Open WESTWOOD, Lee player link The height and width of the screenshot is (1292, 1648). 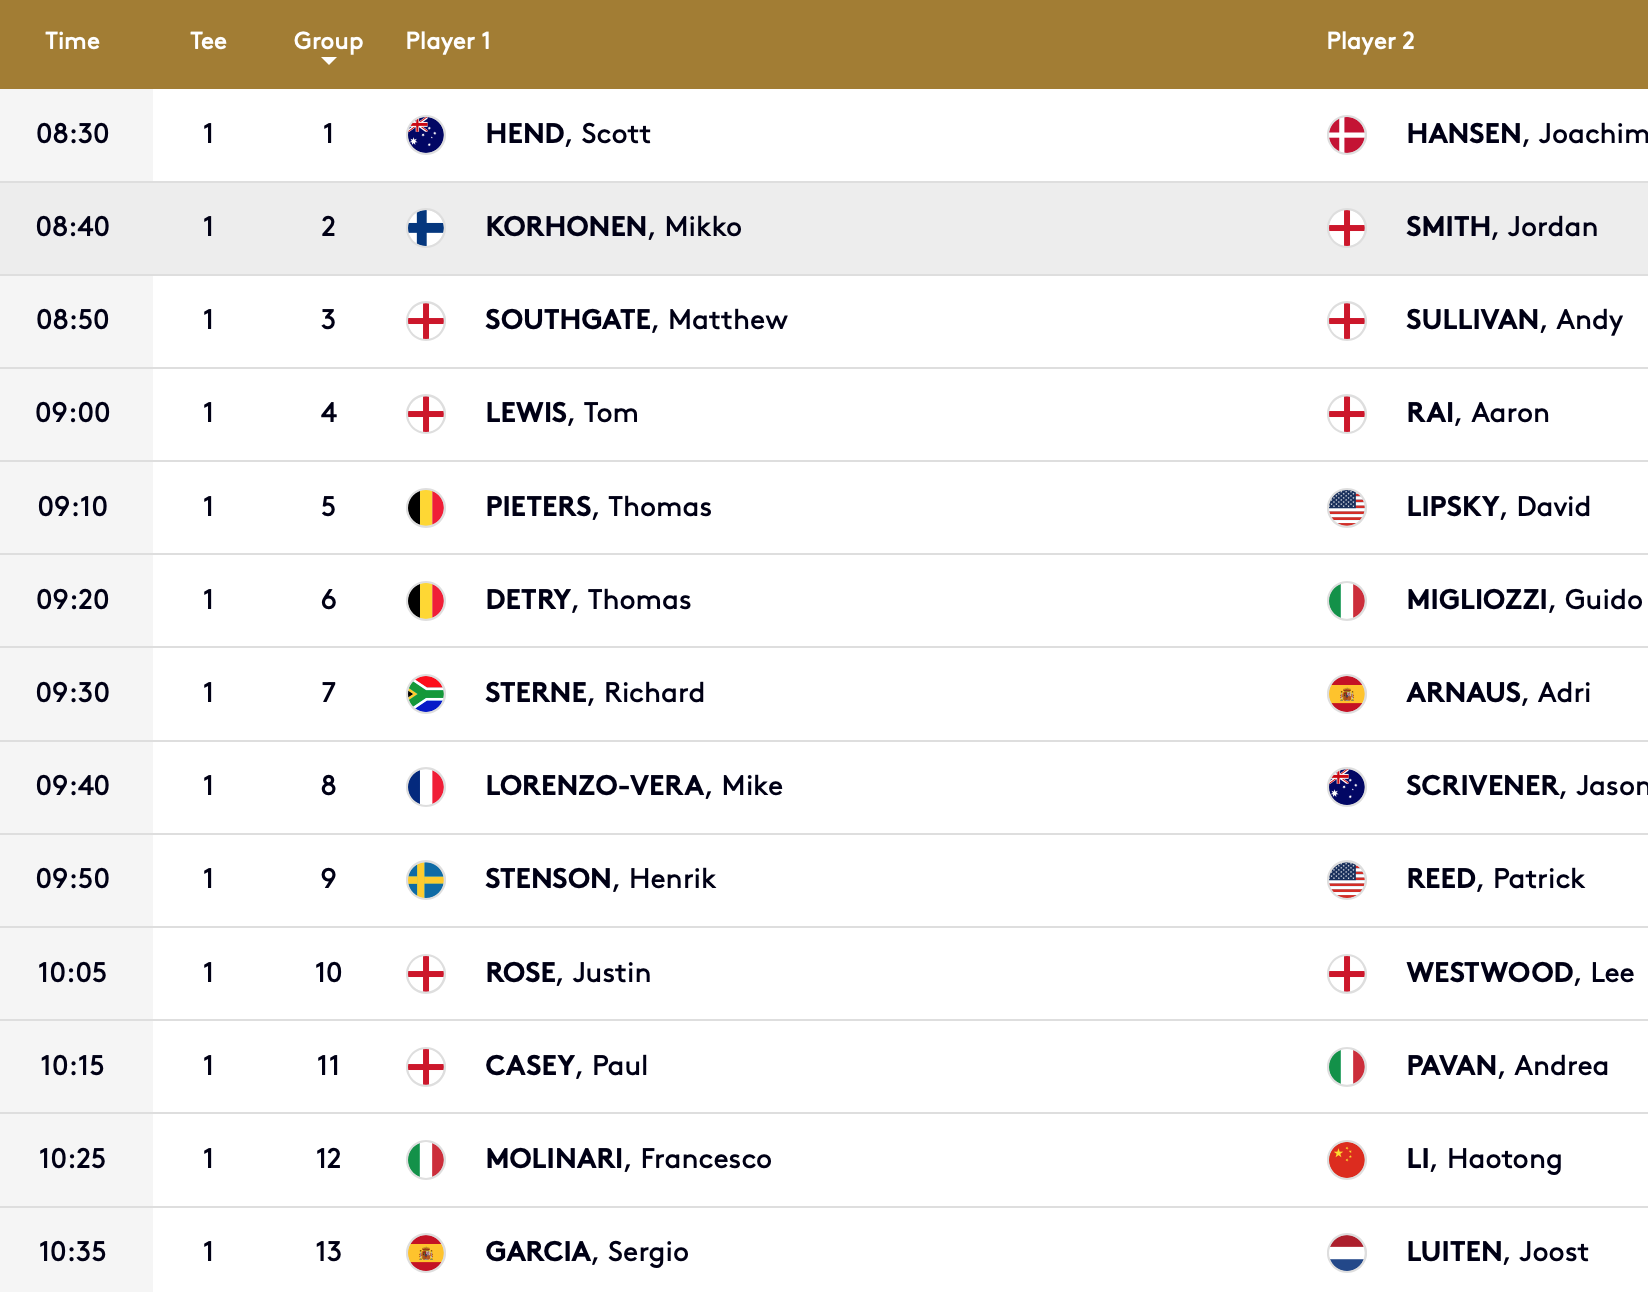[x=1520, y=972]
